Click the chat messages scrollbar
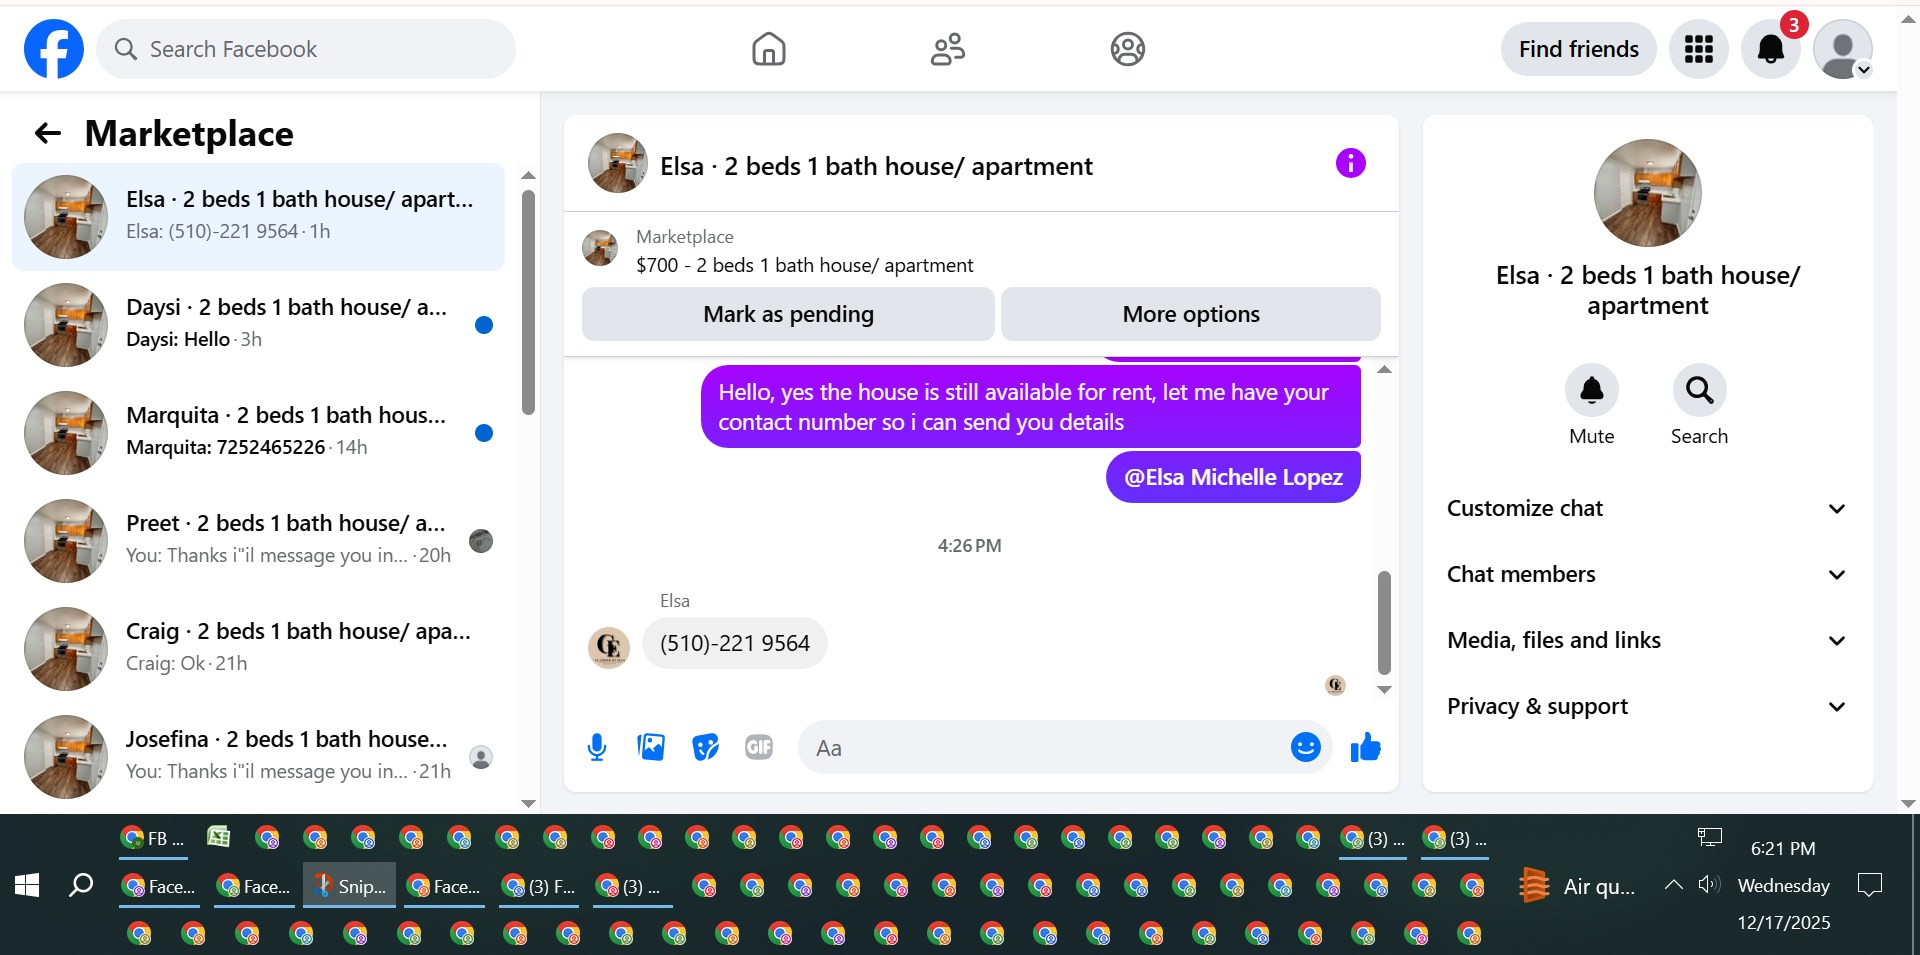Viewport: 1920px width, 955px height. point(1384,622)
